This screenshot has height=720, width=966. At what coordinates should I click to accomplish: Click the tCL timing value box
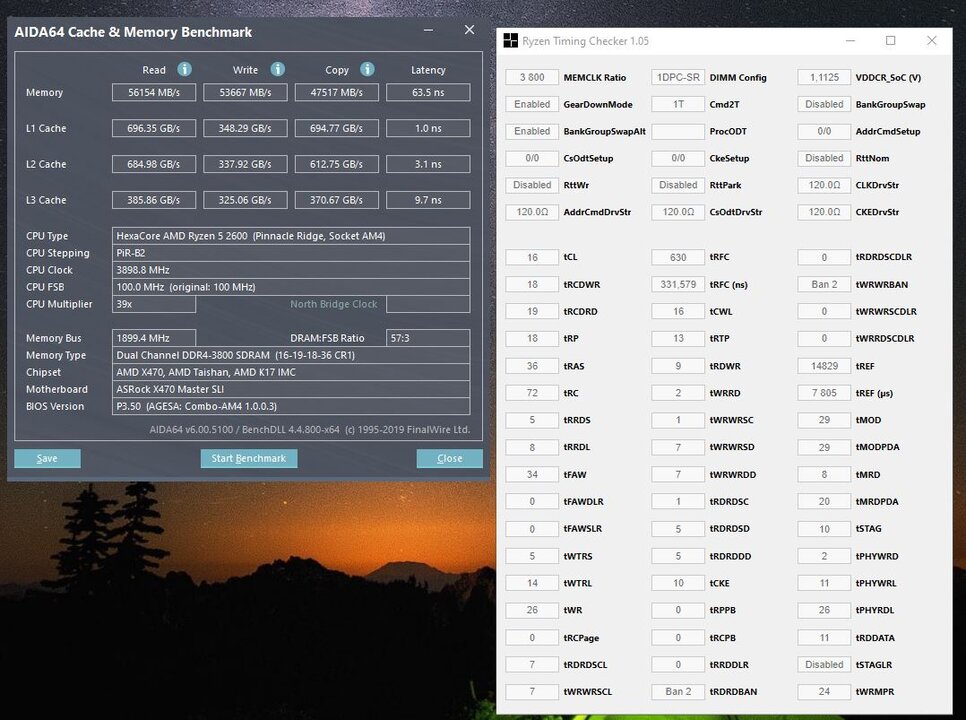[532, 257]
